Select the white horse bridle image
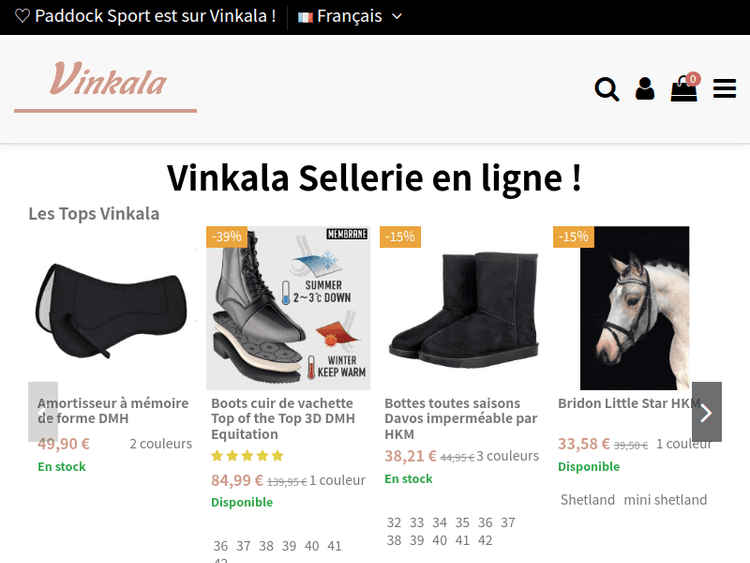 635,309
